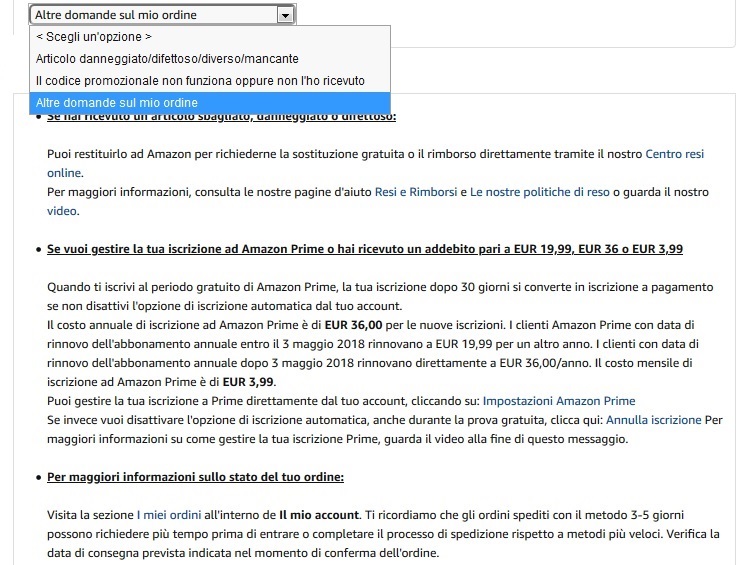Choose "Il codice promozionale non funziona" option
The image size is (753, 565).
(x=210, y=81)
